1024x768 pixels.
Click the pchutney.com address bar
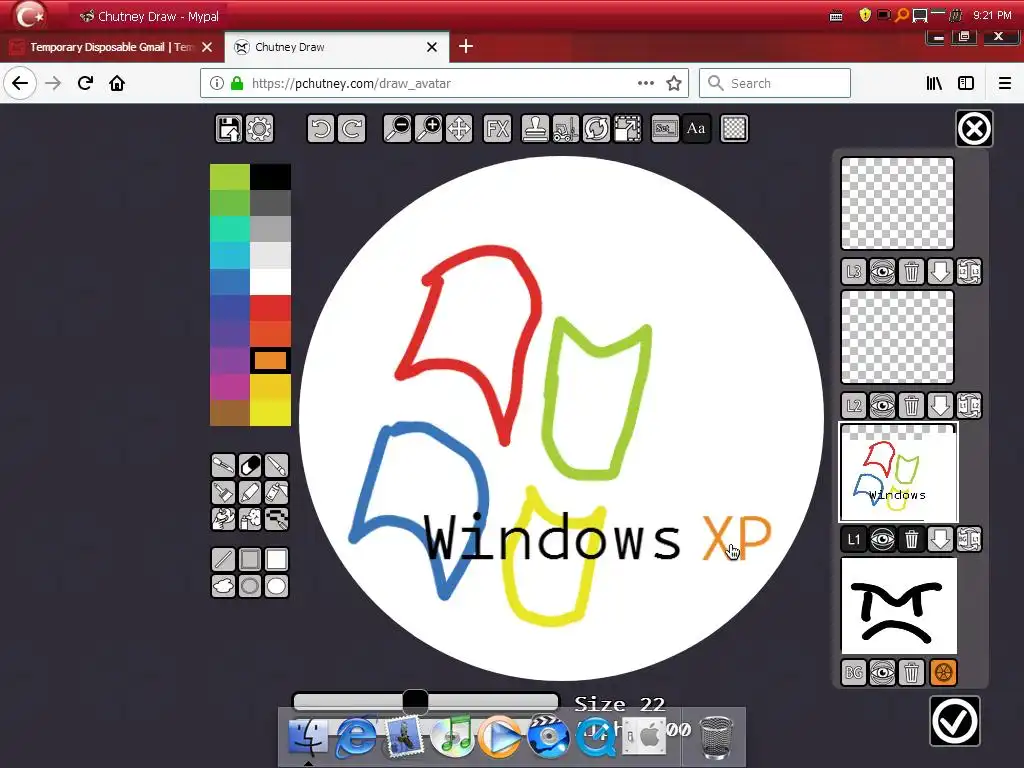(444, 84)
